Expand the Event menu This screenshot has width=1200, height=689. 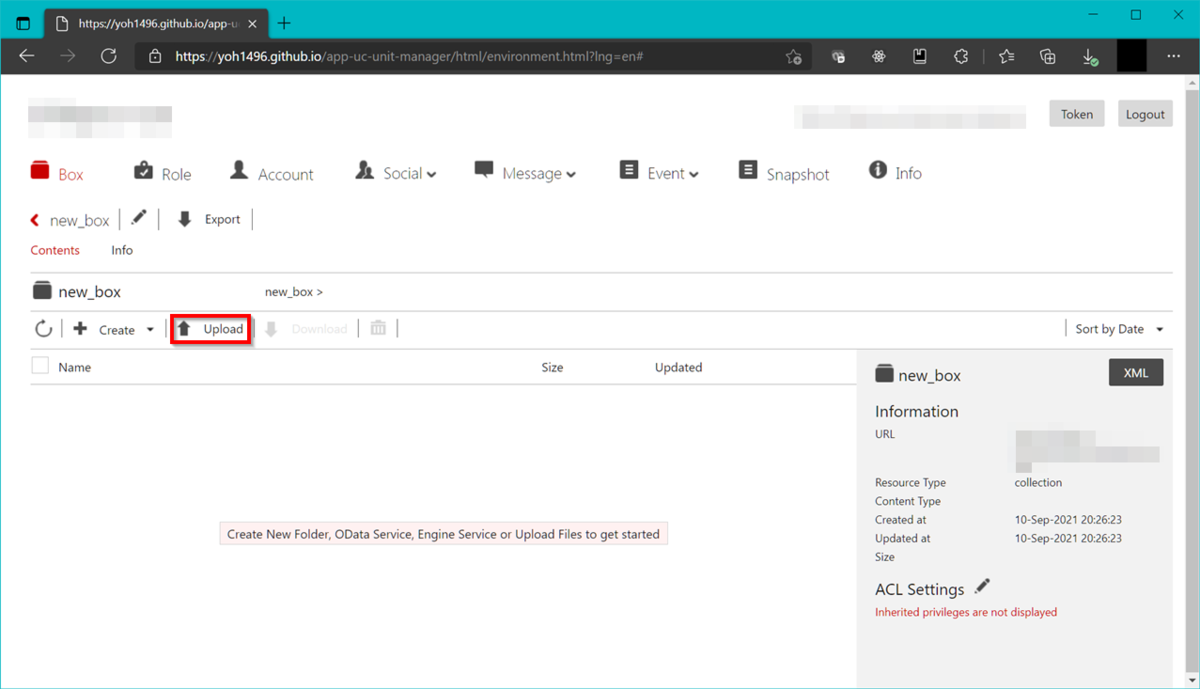tap(694, 175)
